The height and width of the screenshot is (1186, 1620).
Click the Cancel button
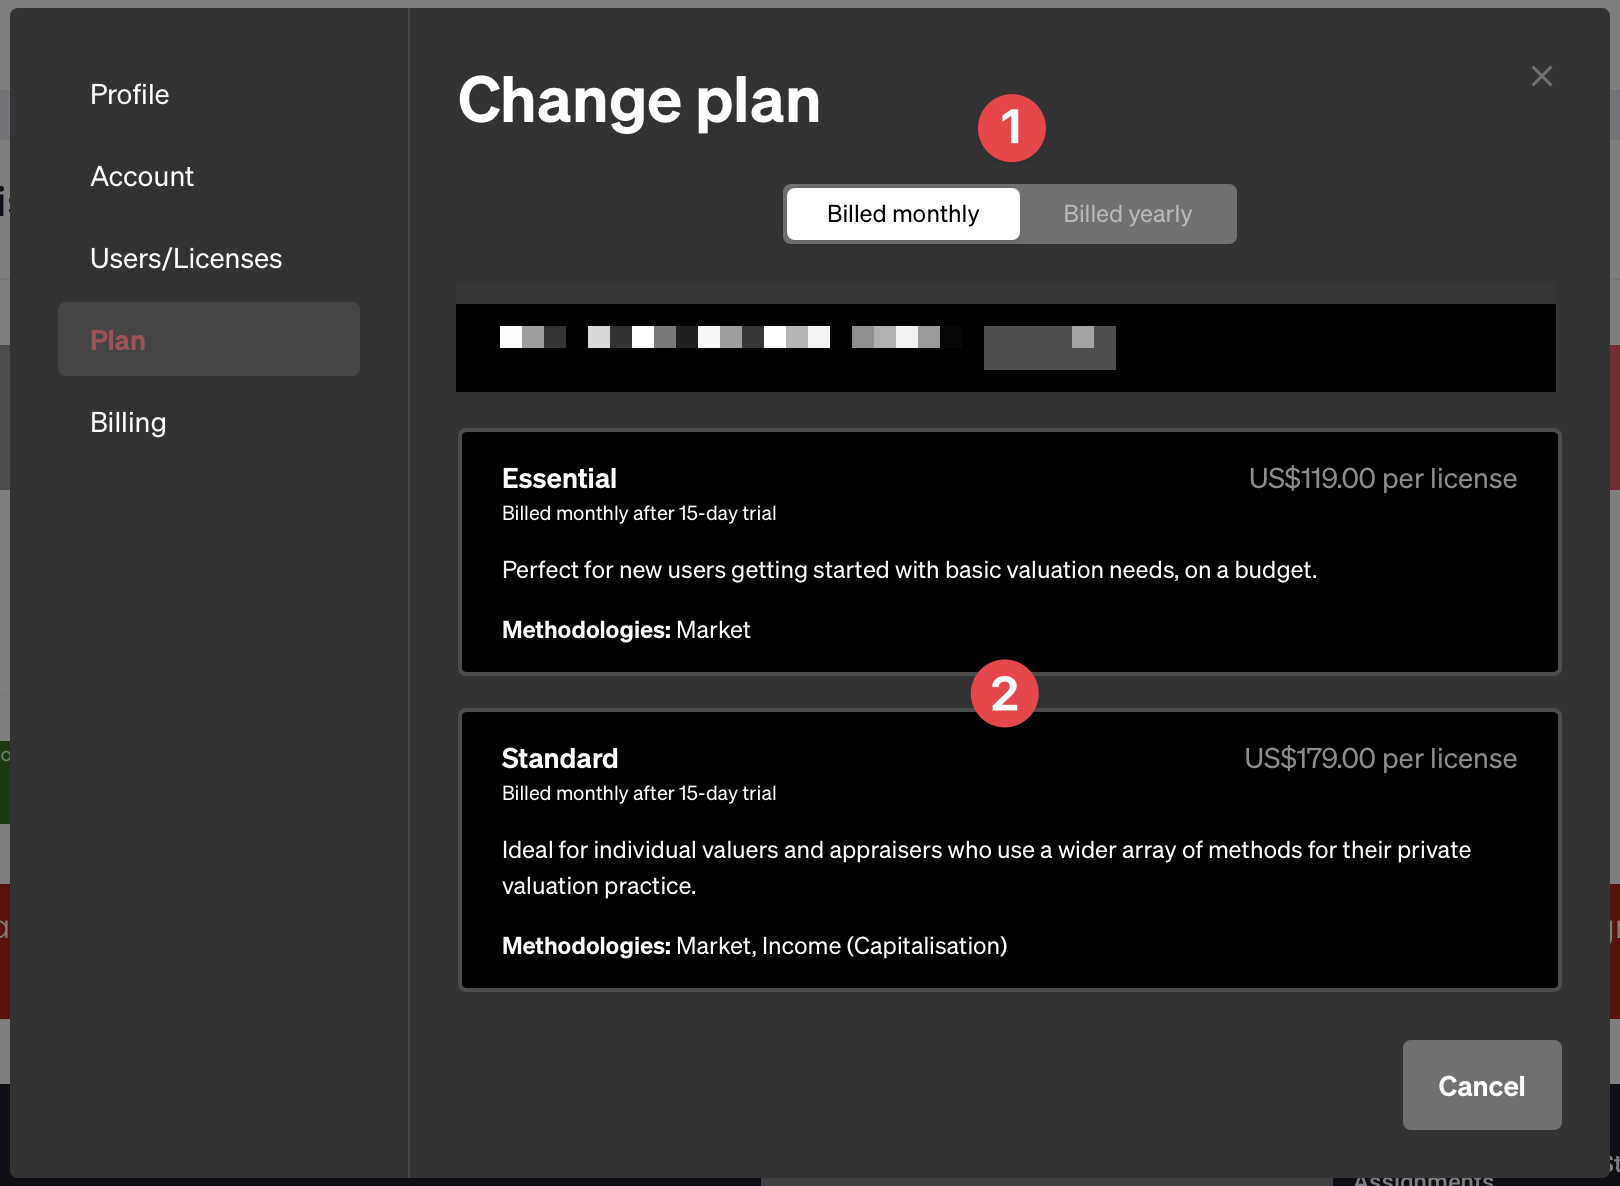(1481, 1085)
